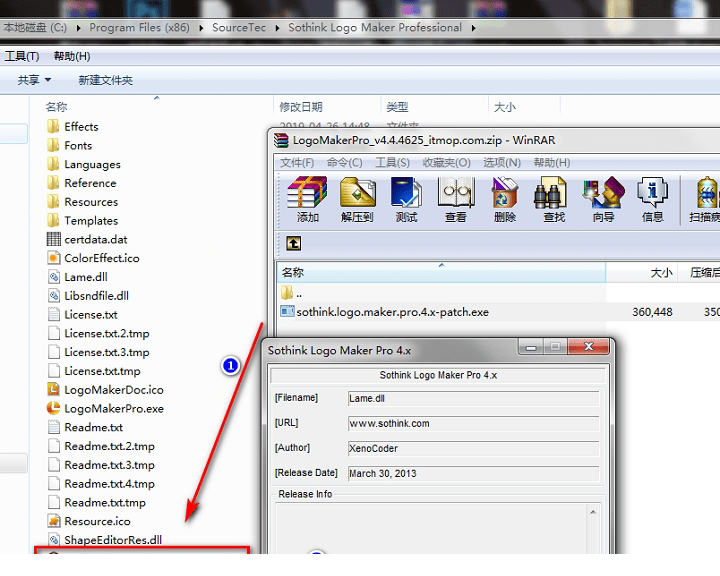Expand arrow after Sothink Logo Maker Professional
Screen dimensions: 720x576
(473, 28)
